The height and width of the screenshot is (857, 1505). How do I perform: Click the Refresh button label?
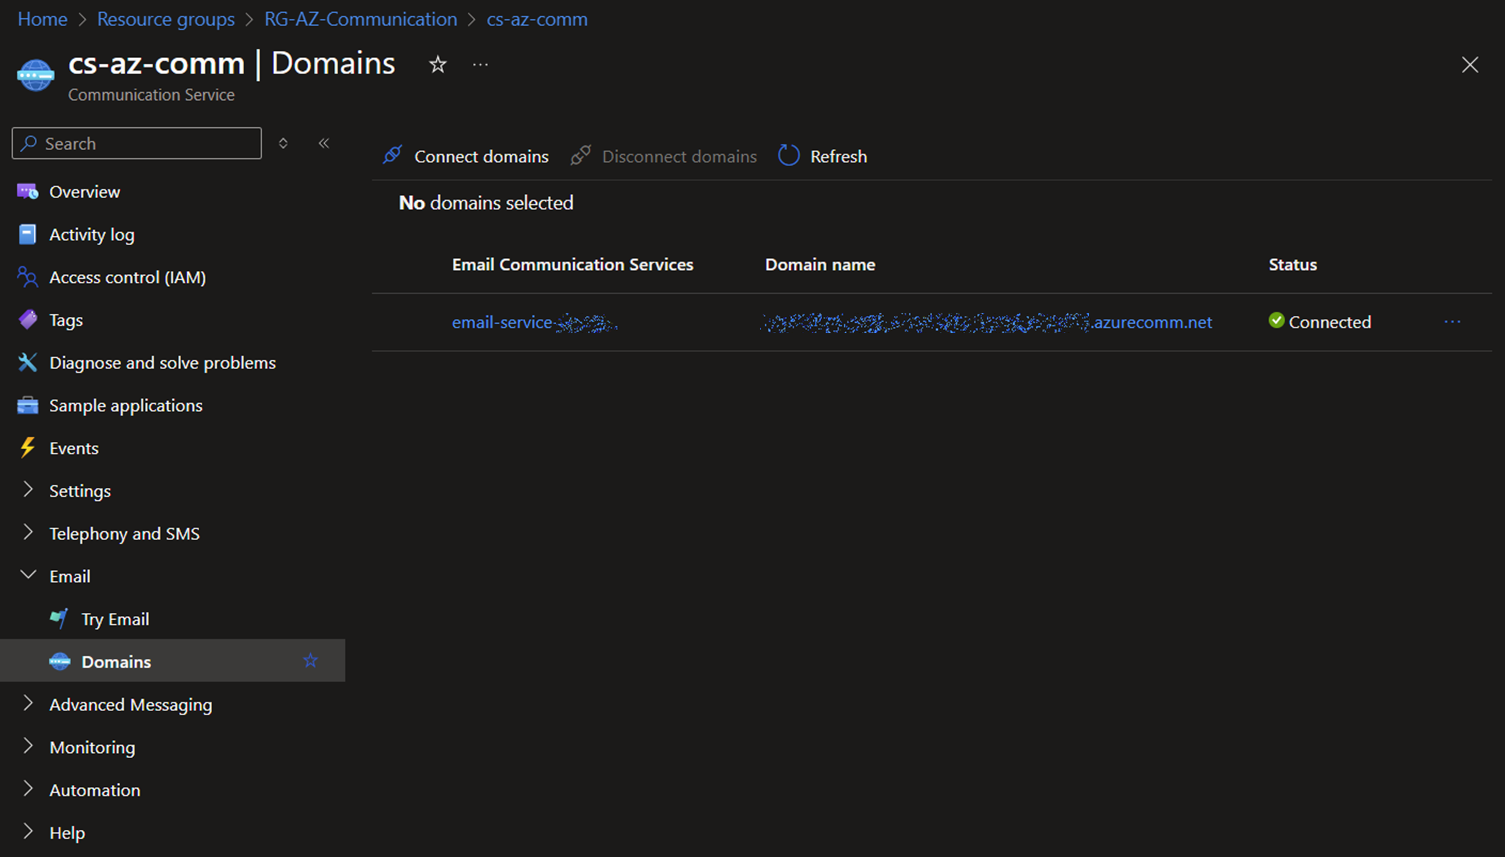point(838,156)
